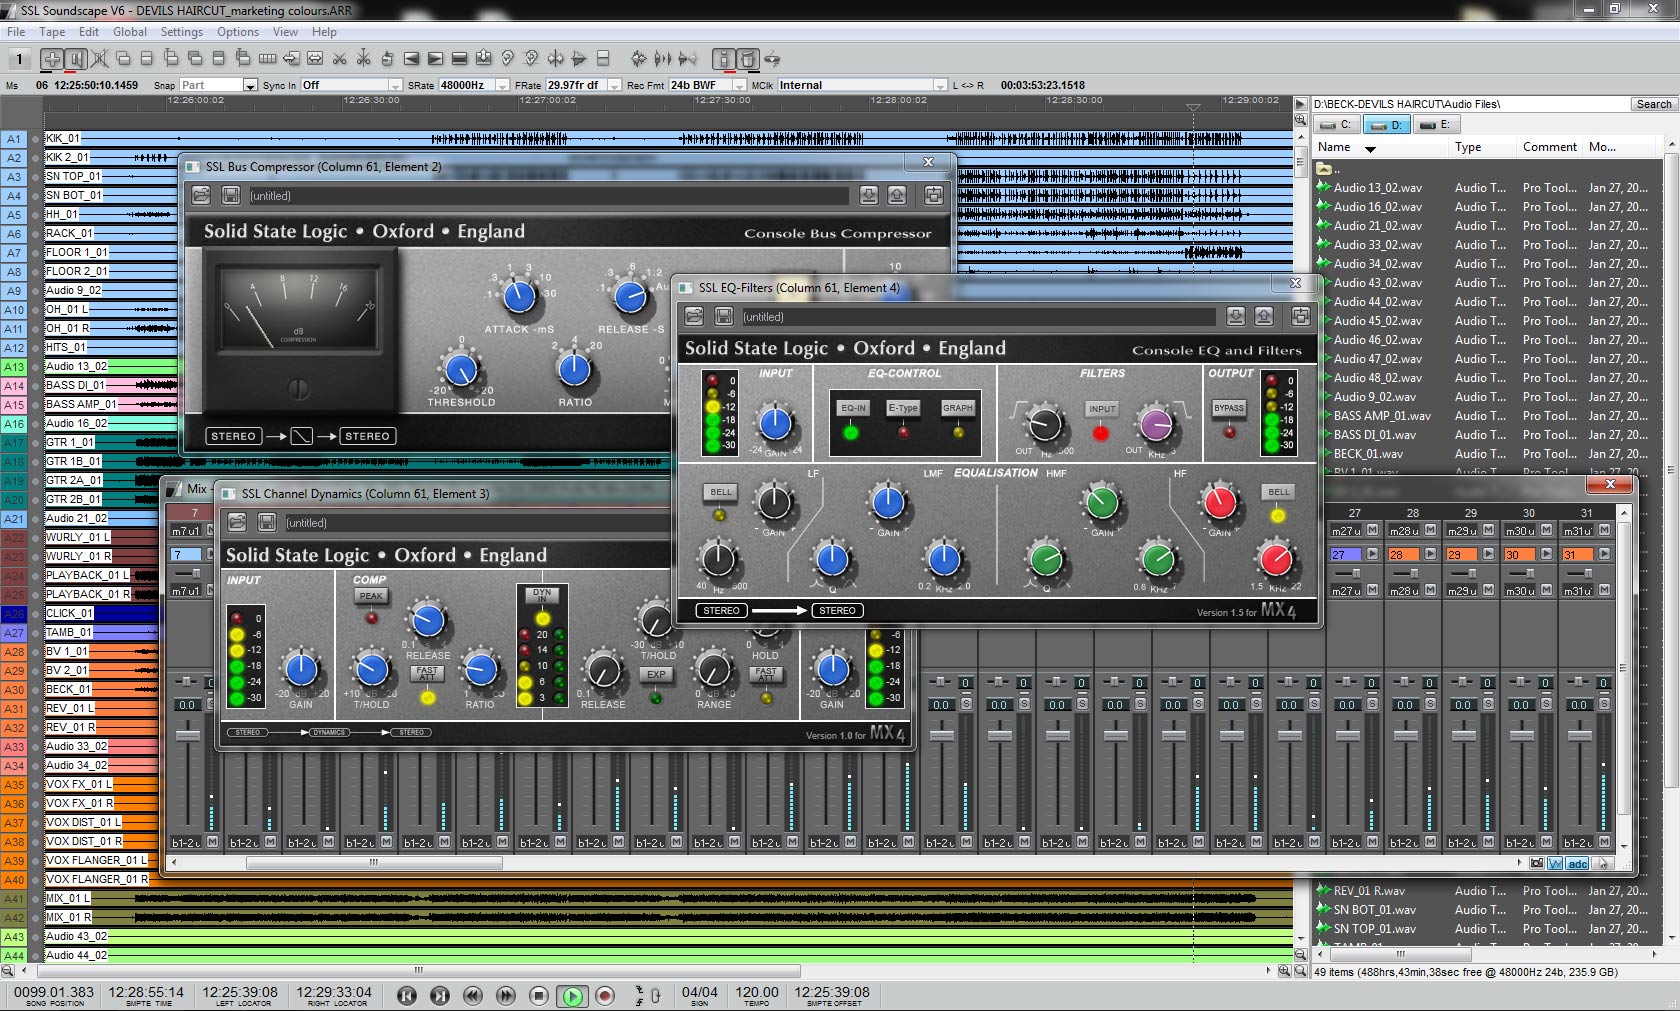Screen dimensions: 1680x1011
Task: Select the E: drive in file browser
Action: pyautogui.click(x=1436, y=125)
